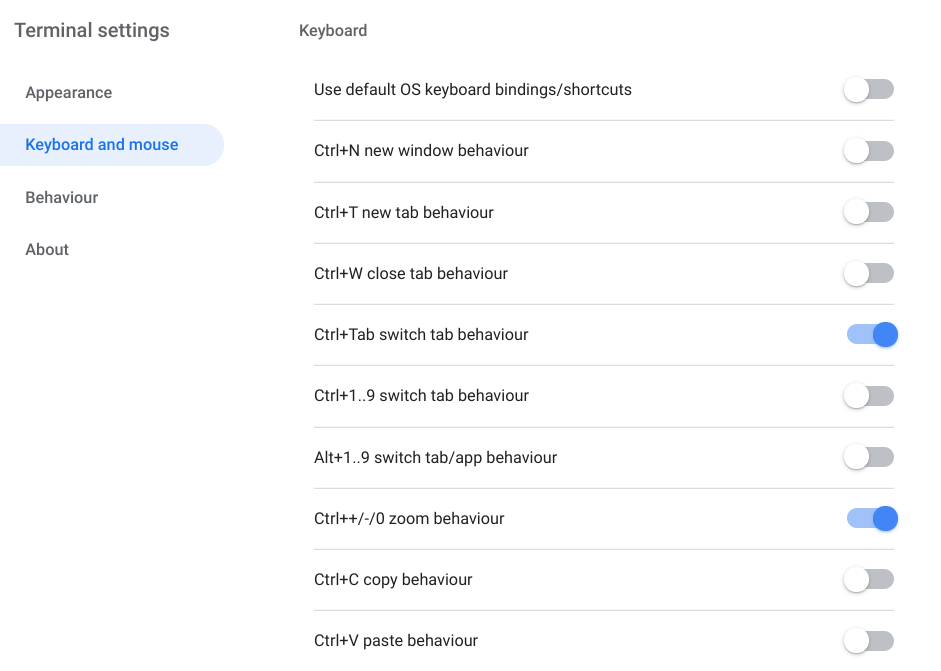Toggle Ctrl+V paste behaviour switch
Viewport: 941px width, 671px height.
[x=868, y=640]
